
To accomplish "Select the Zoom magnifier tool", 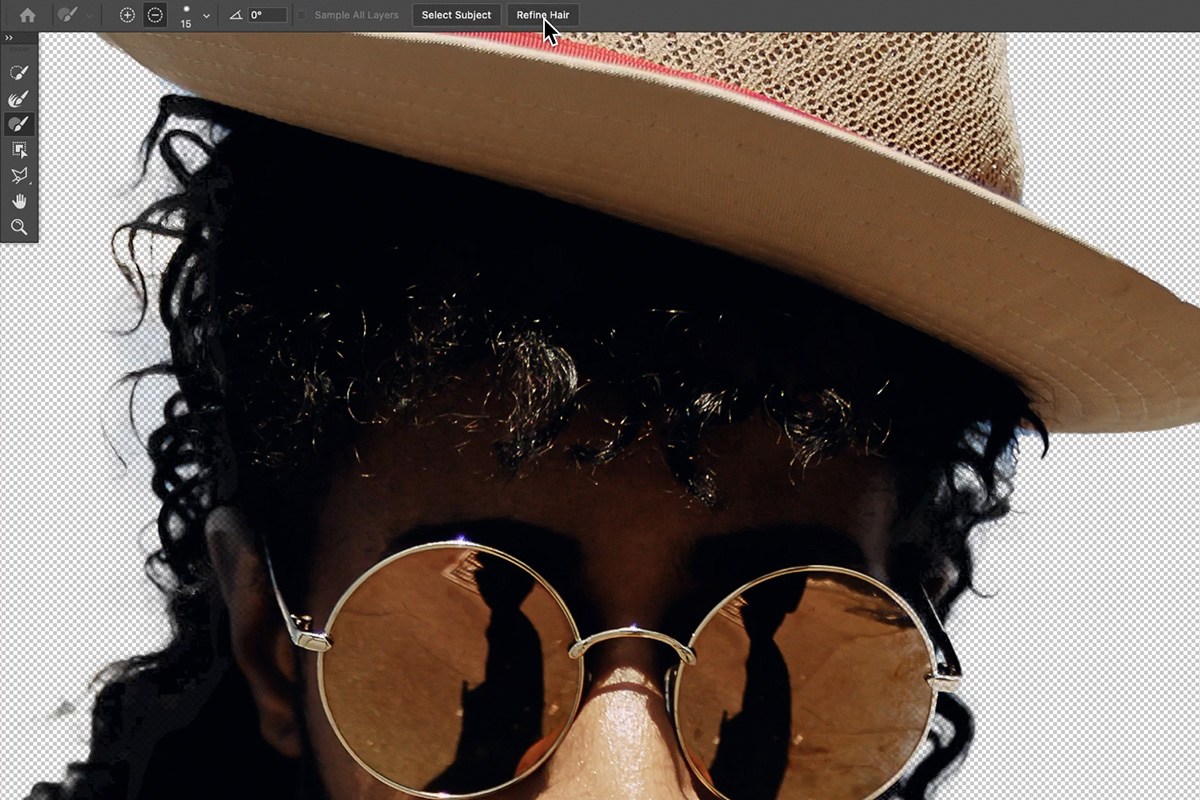I will click(x=19, y=227).
